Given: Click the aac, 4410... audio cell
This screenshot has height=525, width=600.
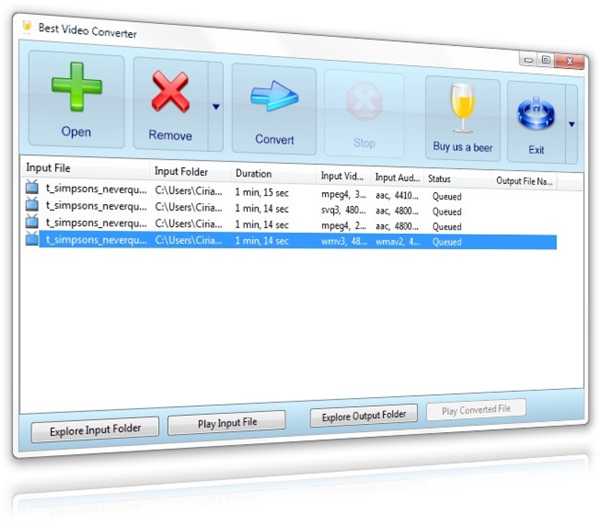Looking at the screenshot, I should pos(397,196).
